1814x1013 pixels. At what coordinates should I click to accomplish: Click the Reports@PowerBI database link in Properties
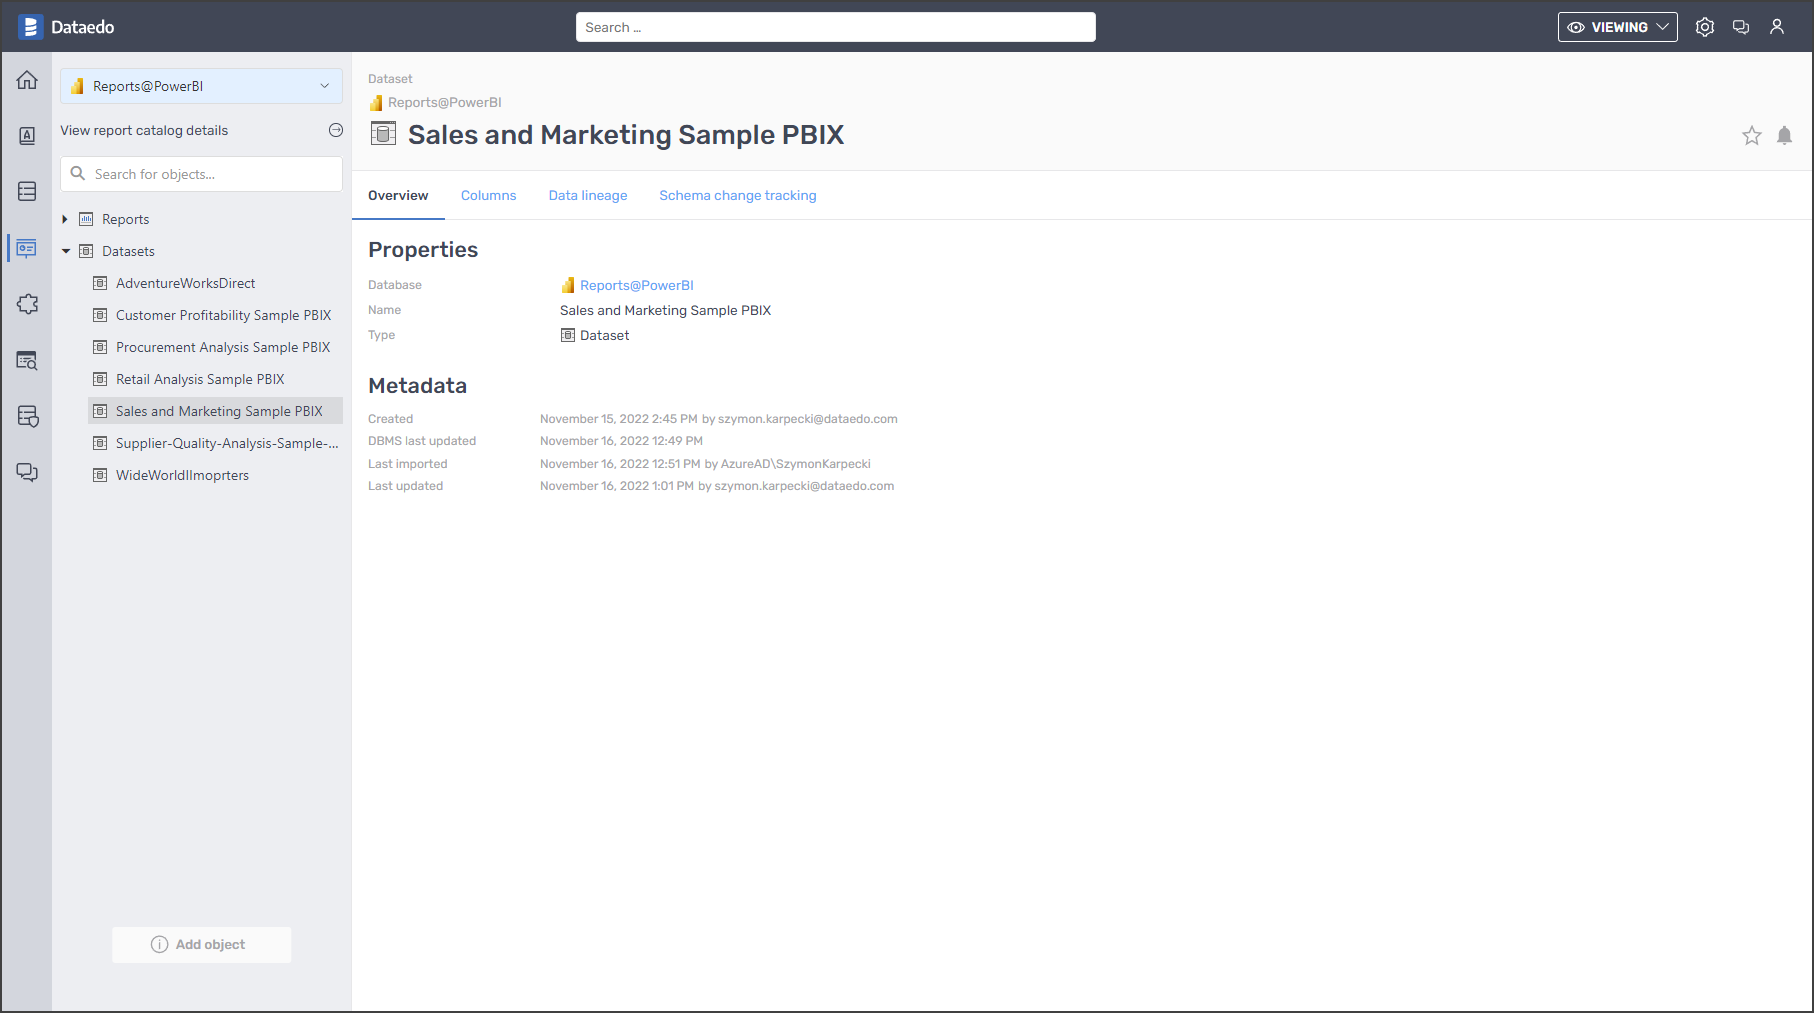pyautogui.click(x=636, y=286)
